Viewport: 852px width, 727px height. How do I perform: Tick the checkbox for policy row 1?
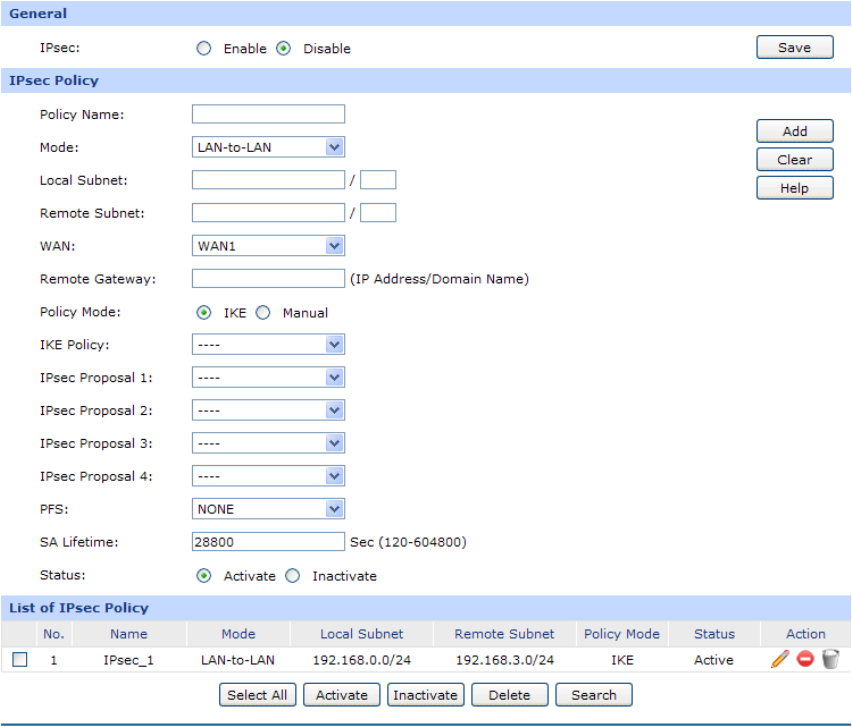(20, 660)
